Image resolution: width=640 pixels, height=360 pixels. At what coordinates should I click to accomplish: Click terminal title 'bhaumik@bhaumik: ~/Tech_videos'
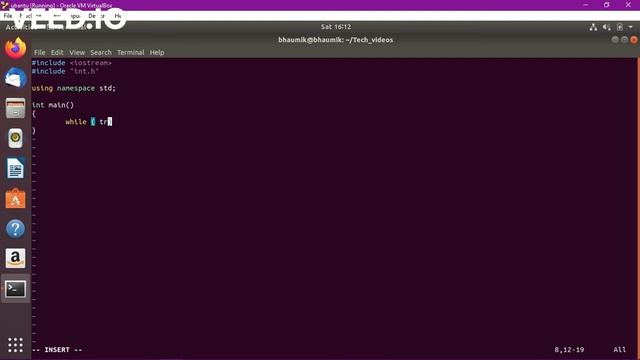point(336,40)
